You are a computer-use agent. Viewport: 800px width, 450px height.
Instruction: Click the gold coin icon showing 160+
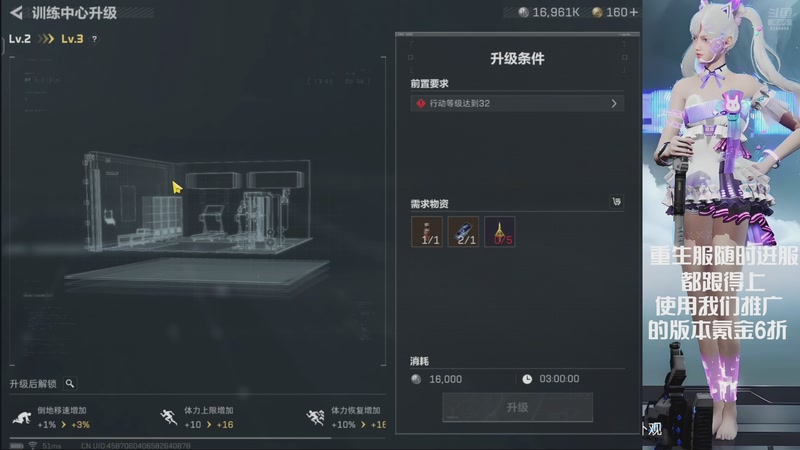(597, 12)
